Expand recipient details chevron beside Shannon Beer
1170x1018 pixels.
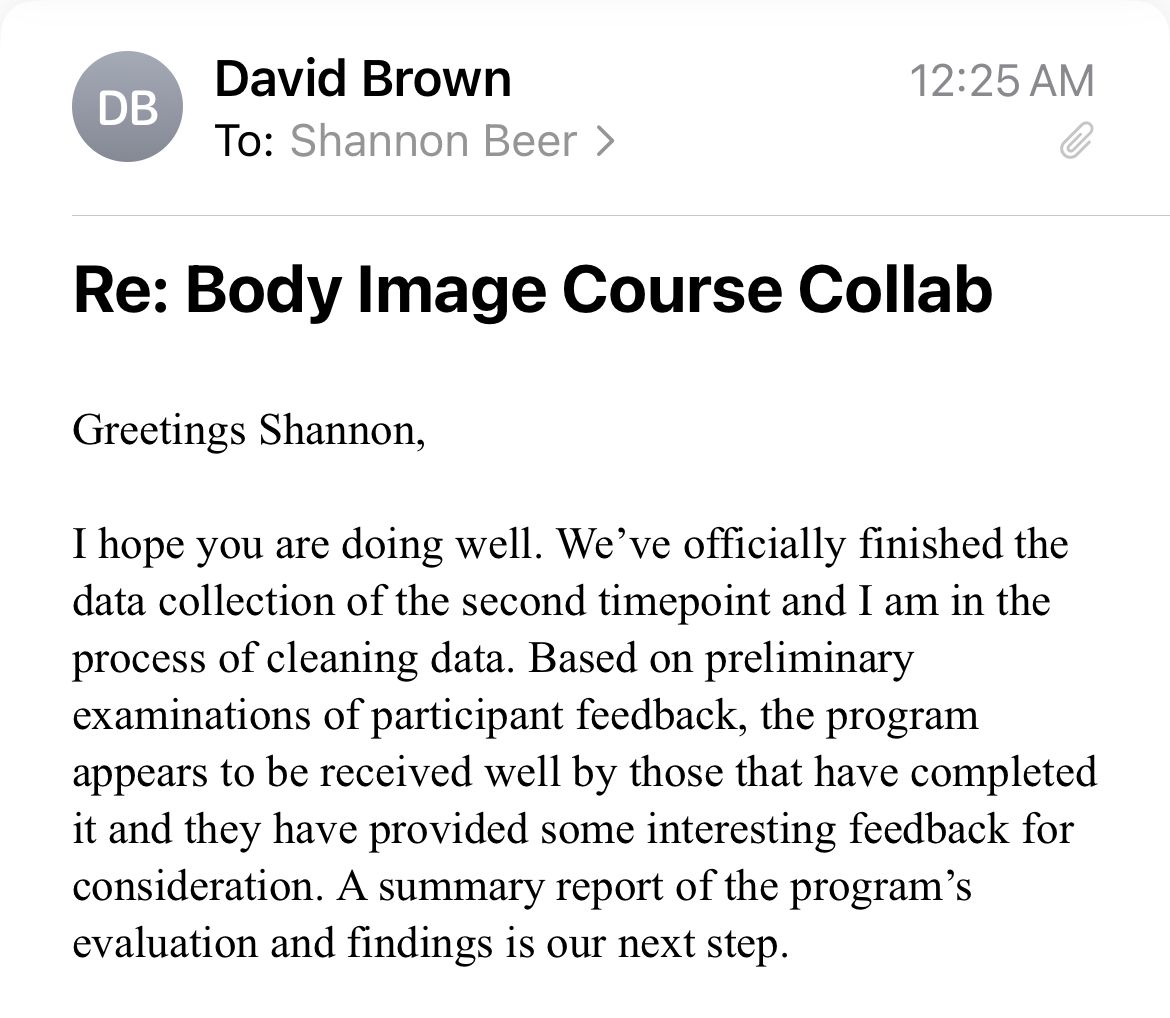point(604,143)
